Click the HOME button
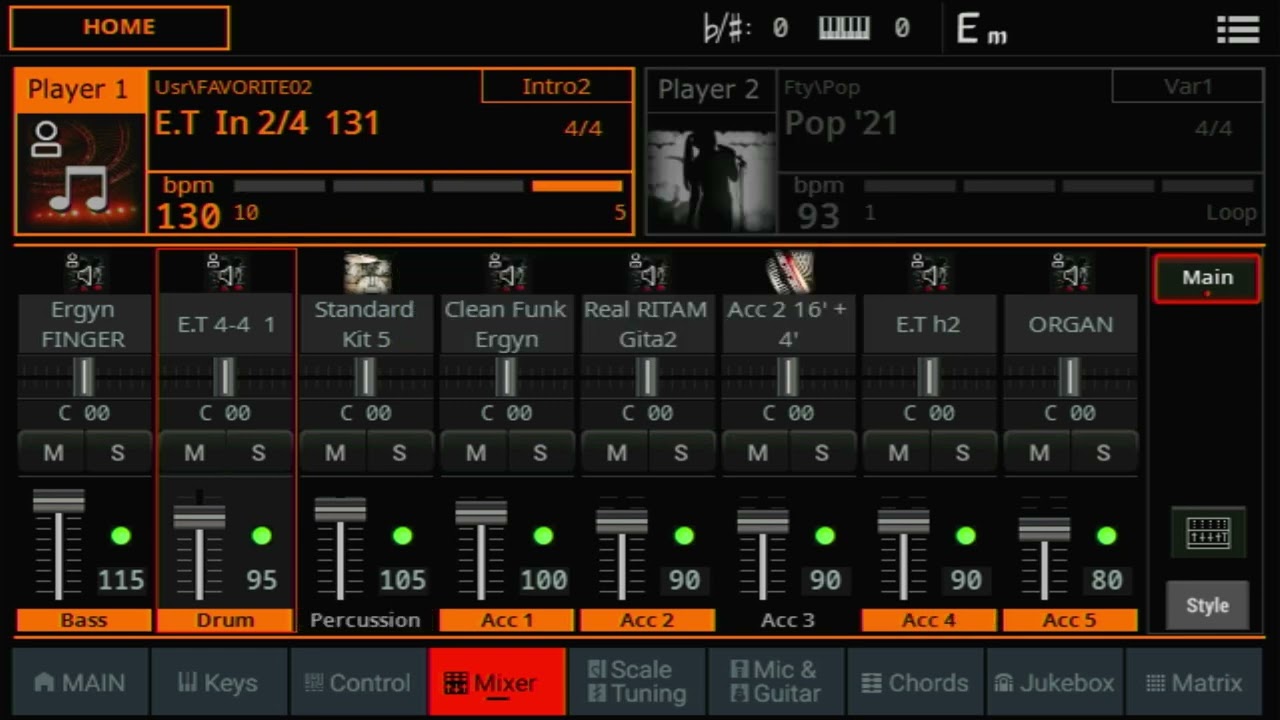Image resolution: width=1280 pixels, height=720 pixels. (119, 28)
